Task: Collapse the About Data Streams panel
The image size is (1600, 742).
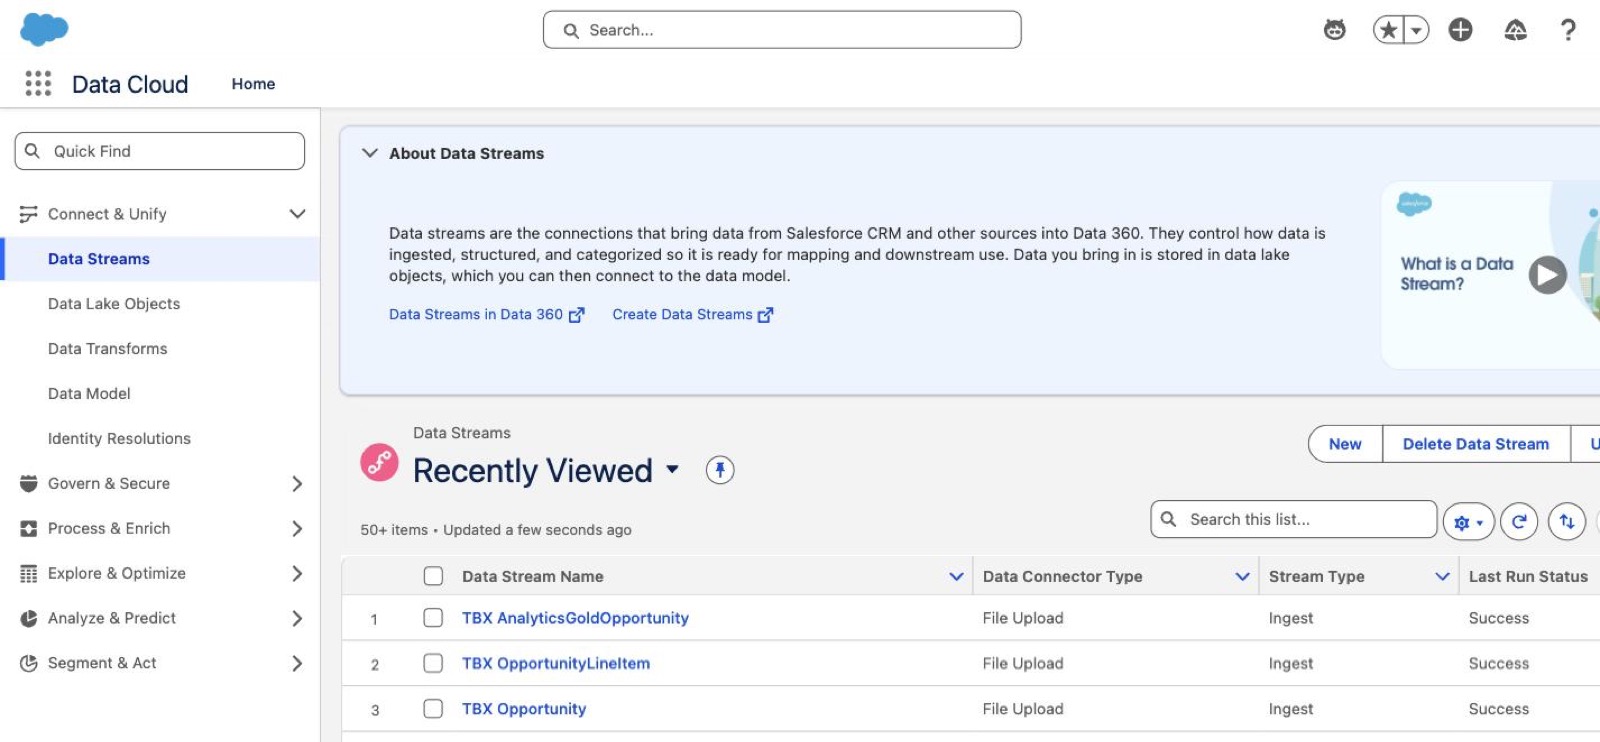Action: tap(370, 153)
